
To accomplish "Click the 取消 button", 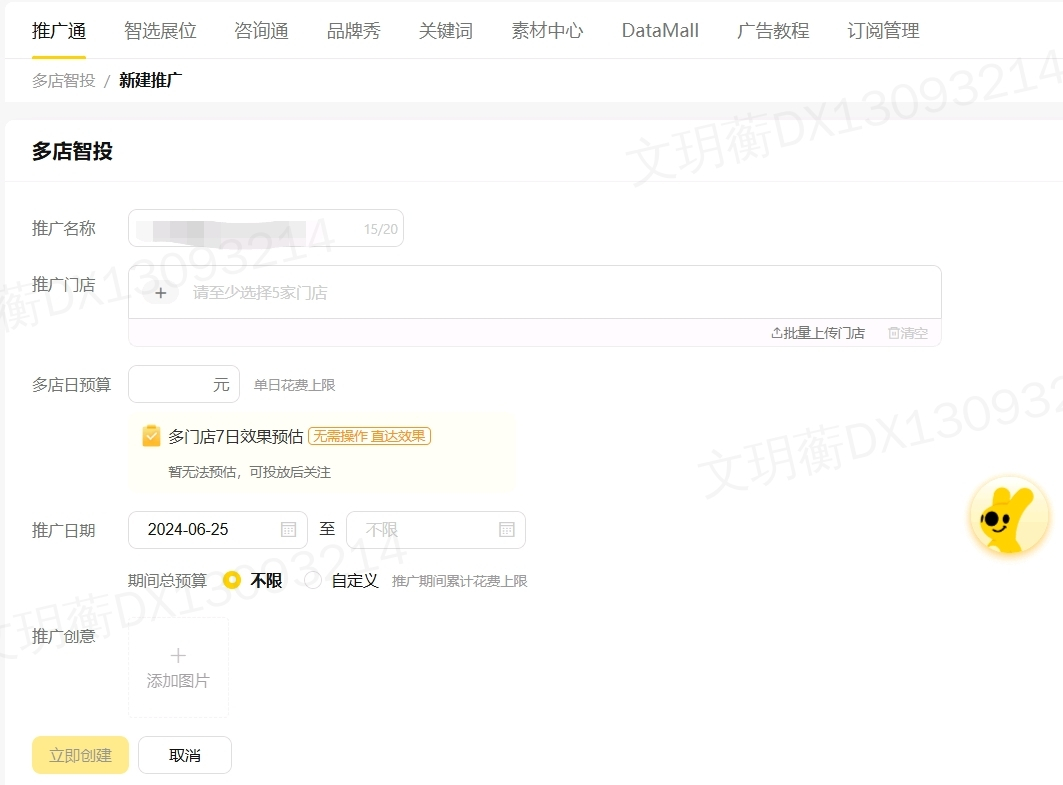I will click(184, 755).
